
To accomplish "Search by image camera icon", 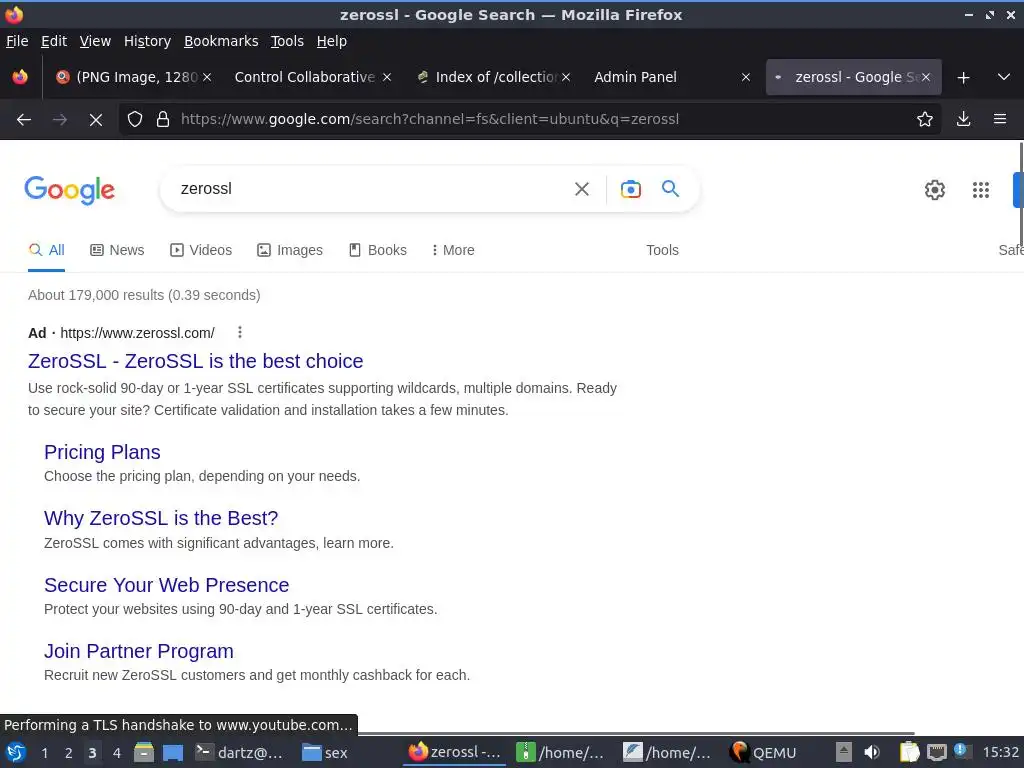I will [631, 189].
